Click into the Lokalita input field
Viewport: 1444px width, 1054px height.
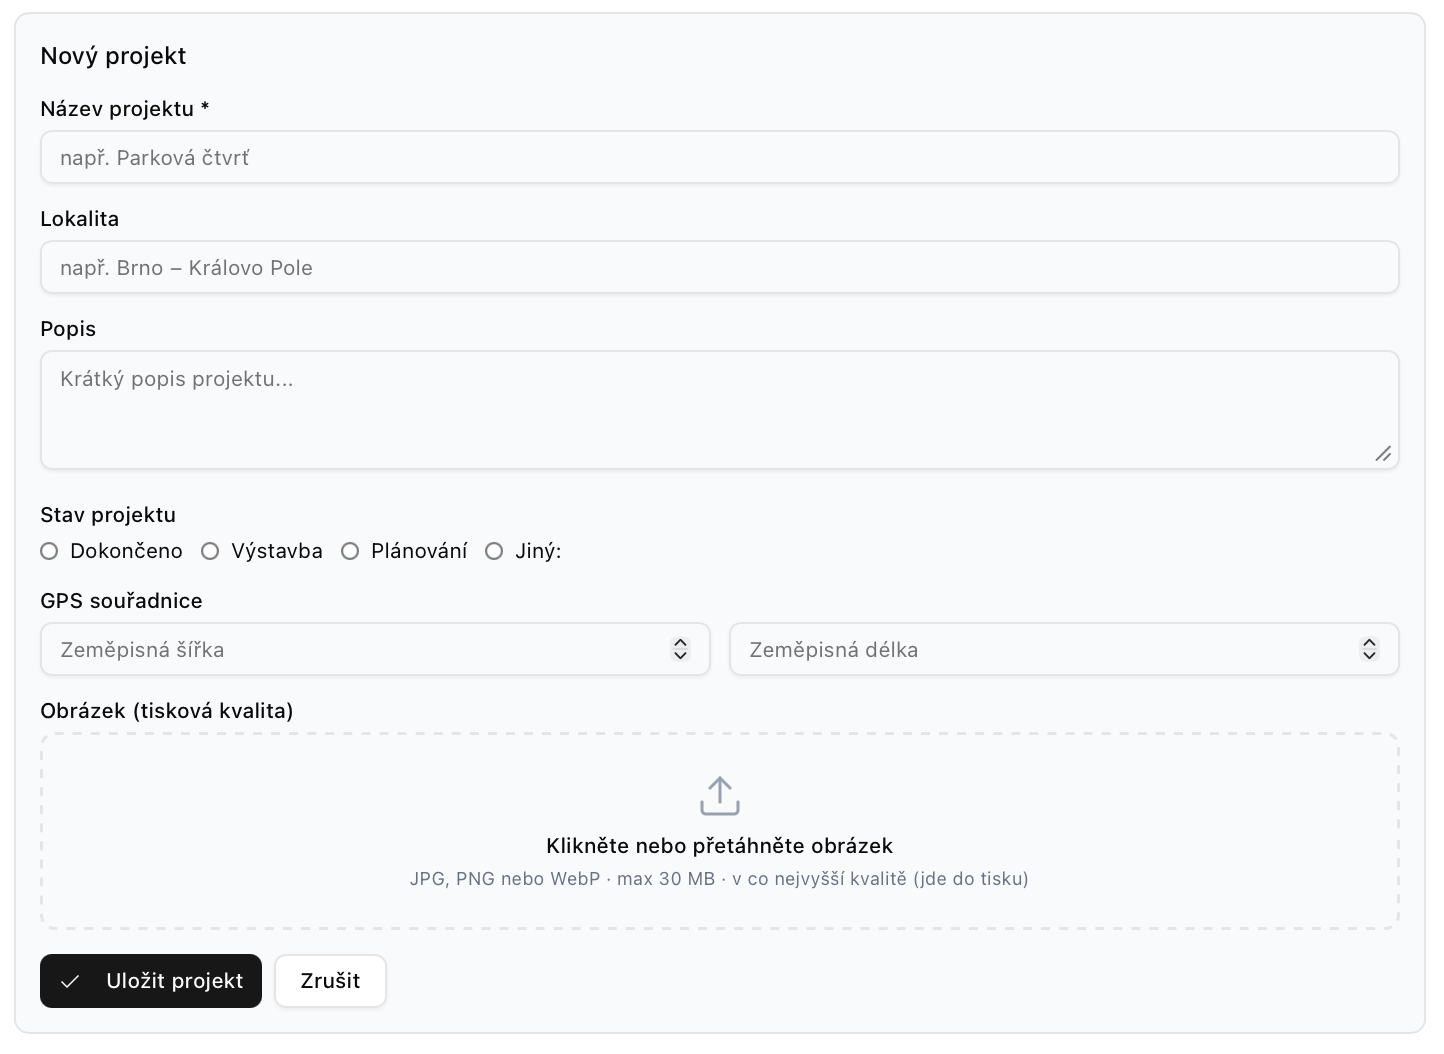(719, 267)
